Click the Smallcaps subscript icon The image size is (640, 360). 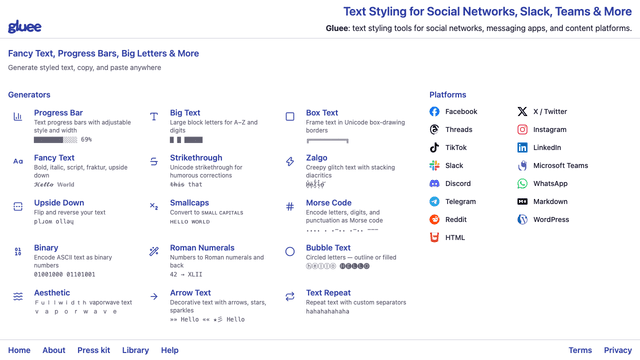[154, 207]
